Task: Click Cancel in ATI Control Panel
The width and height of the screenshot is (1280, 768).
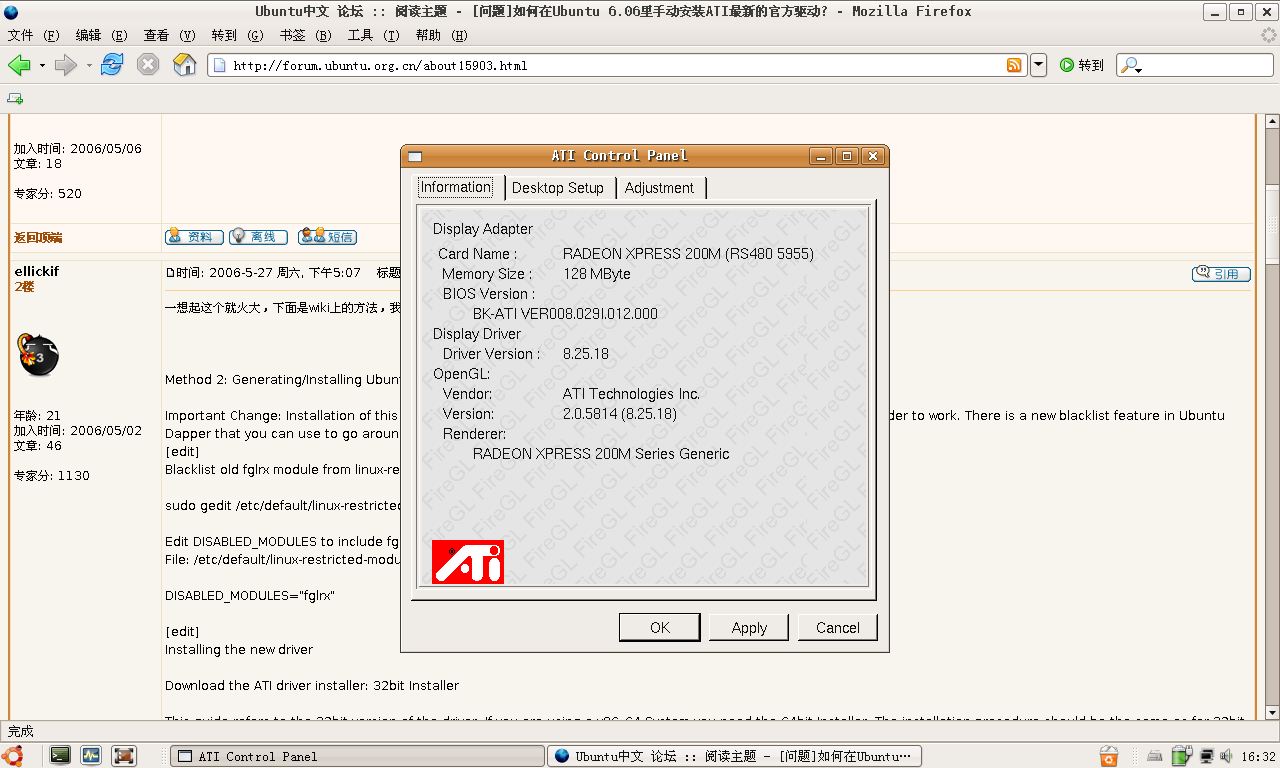Action: pyautogui.click(x=838, y=628)
